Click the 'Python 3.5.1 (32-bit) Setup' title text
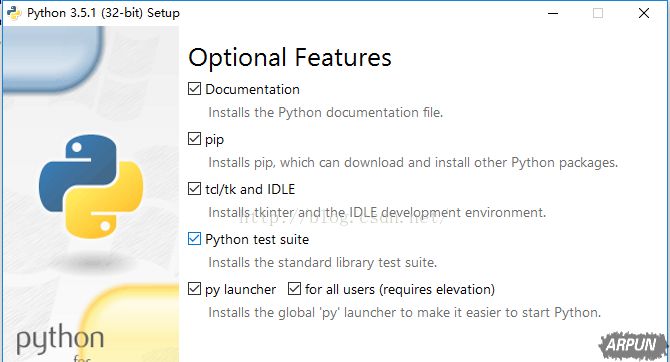 pos(103,13)
